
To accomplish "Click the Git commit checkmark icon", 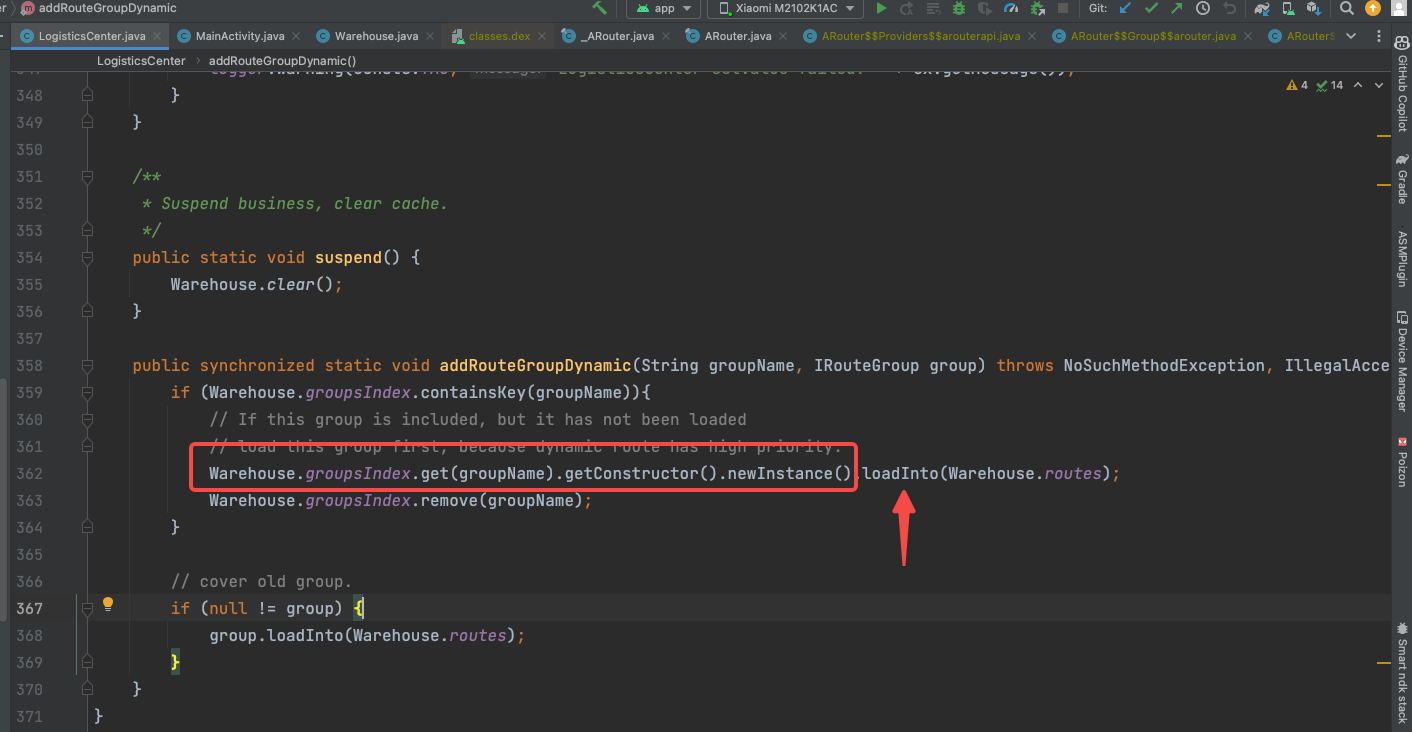I will [x=1151, y=8].
